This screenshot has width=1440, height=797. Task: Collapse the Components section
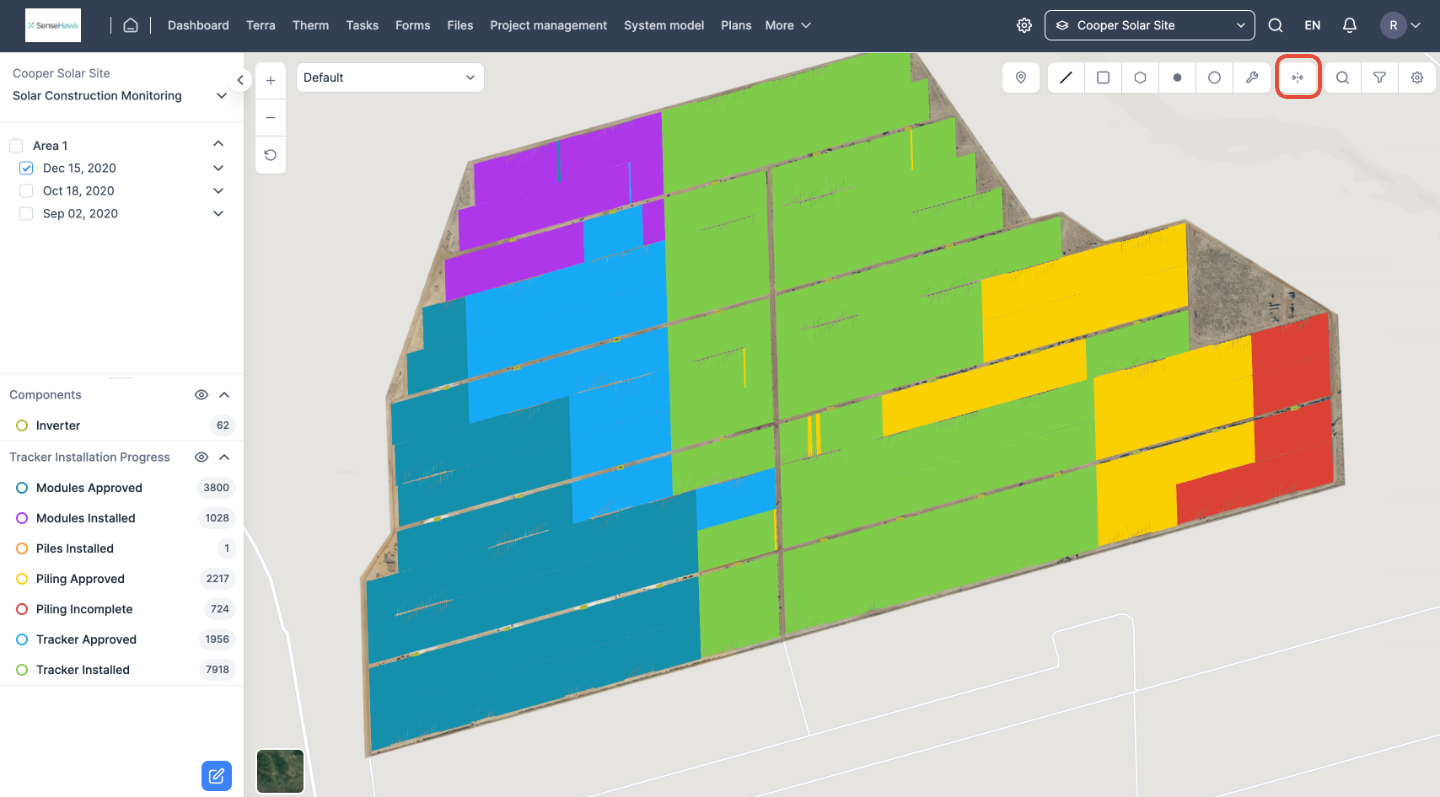pyautogui.click(x=224, y=395)
